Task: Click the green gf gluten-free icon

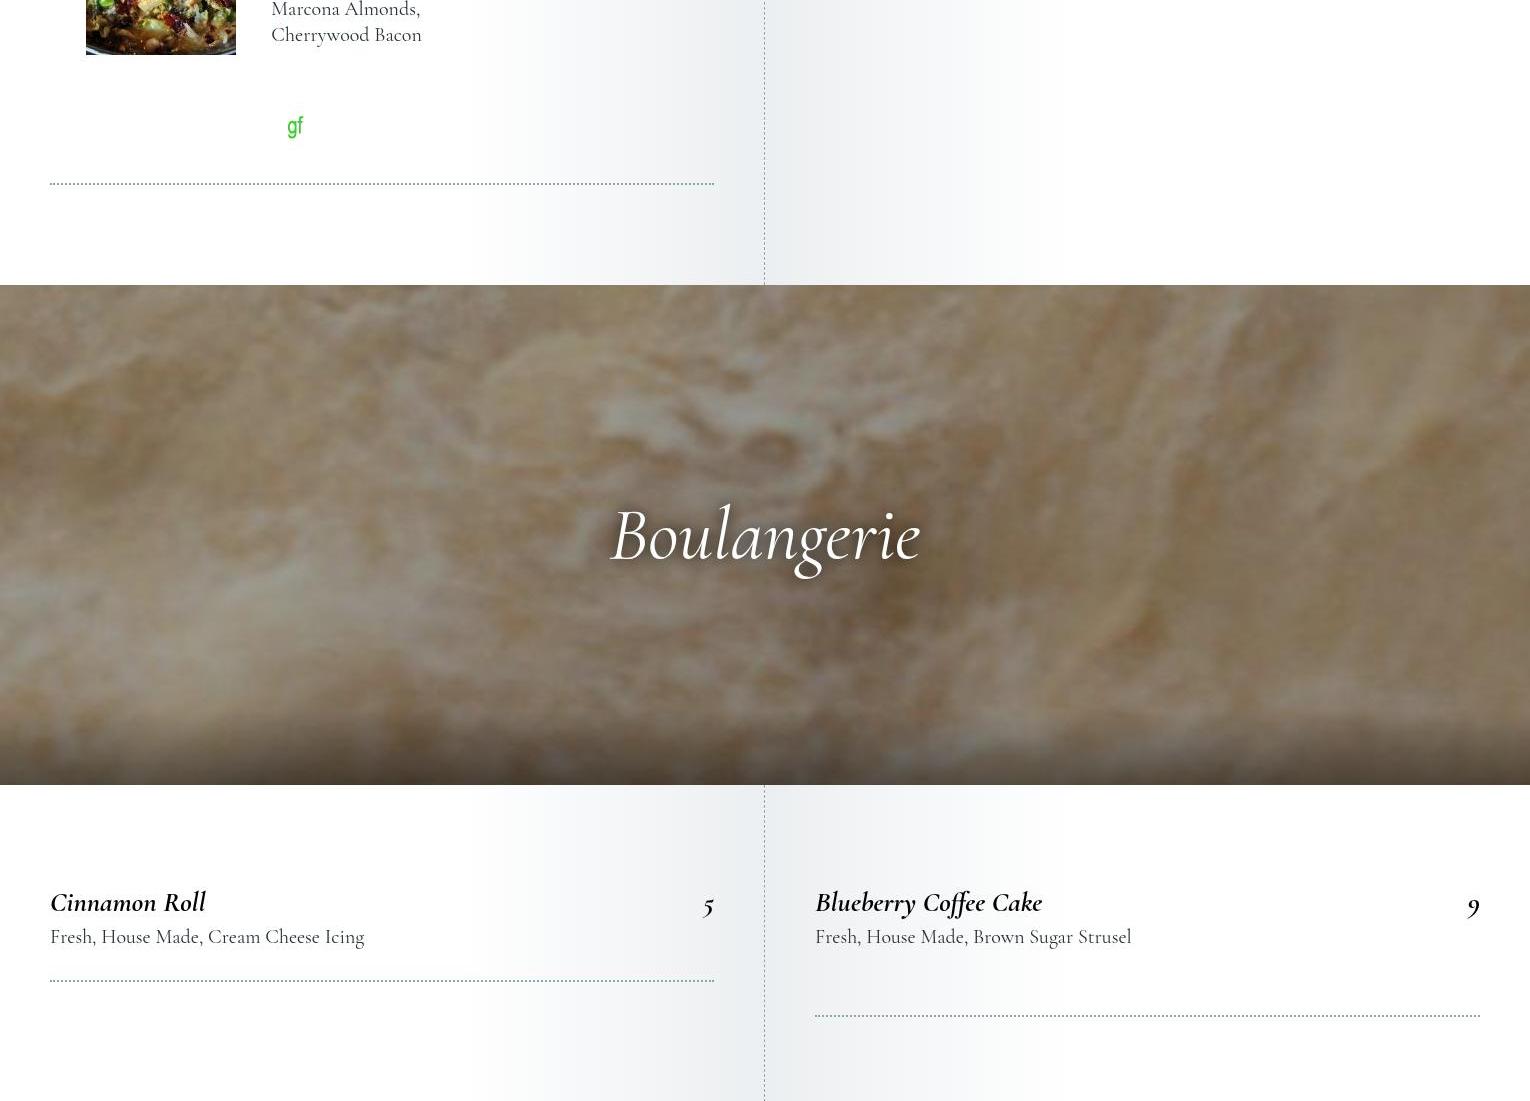Action: (x=295, y=127)
